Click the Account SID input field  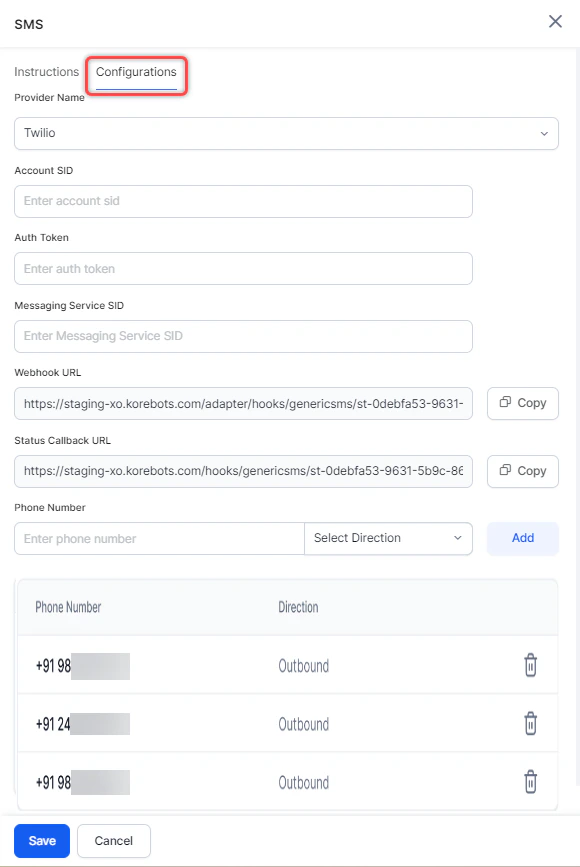(243, 201)
